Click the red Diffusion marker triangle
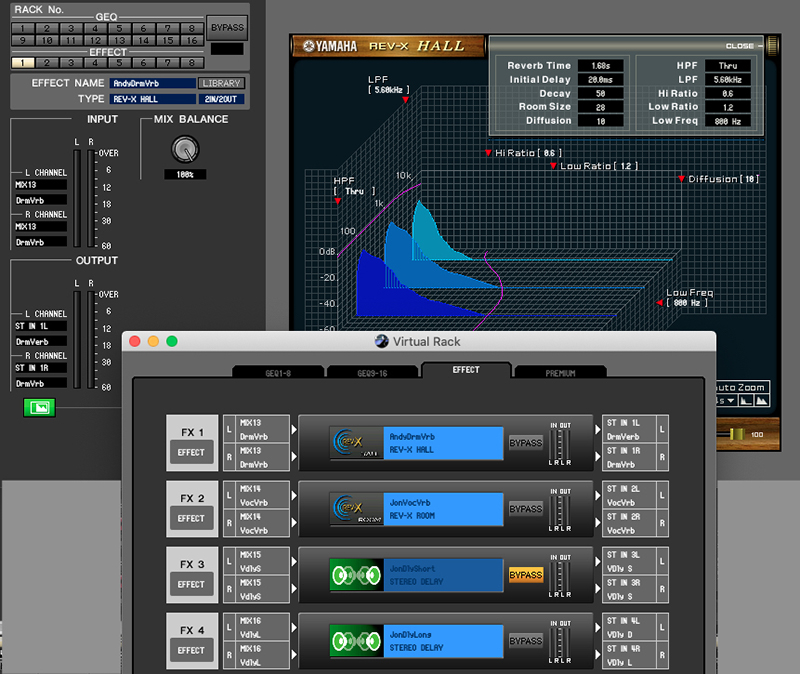Image resolution: width=800 pixels, height=674 pixels. coord(681,179)
